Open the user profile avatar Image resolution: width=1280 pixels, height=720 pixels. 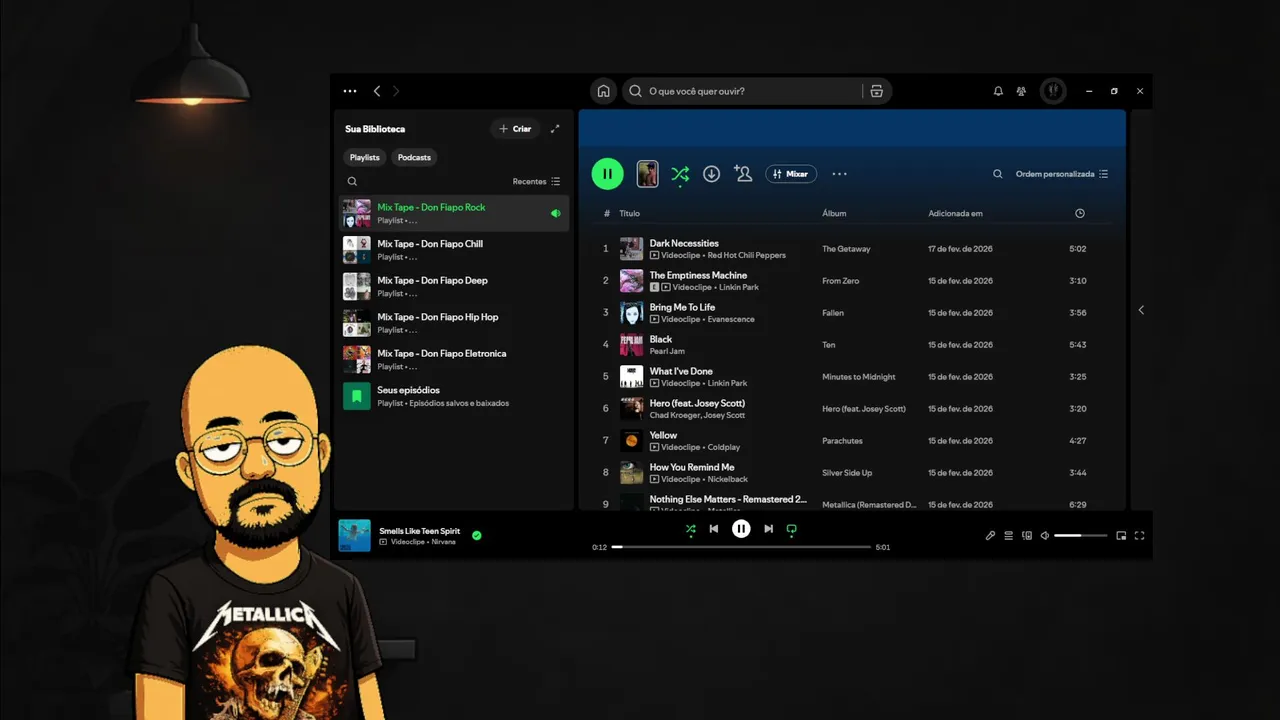1053,91
